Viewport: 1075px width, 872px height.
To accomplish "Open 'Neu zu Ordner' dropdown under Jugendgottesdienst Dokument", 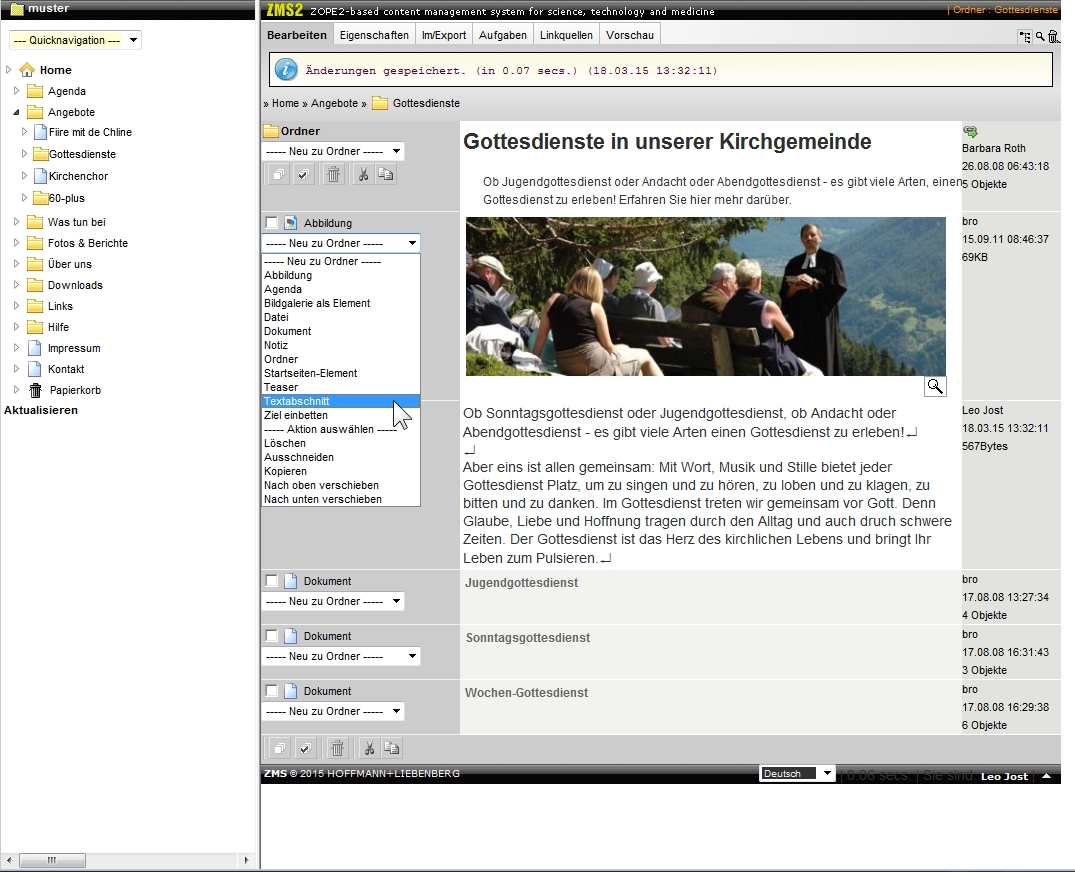I will (333, 601).
